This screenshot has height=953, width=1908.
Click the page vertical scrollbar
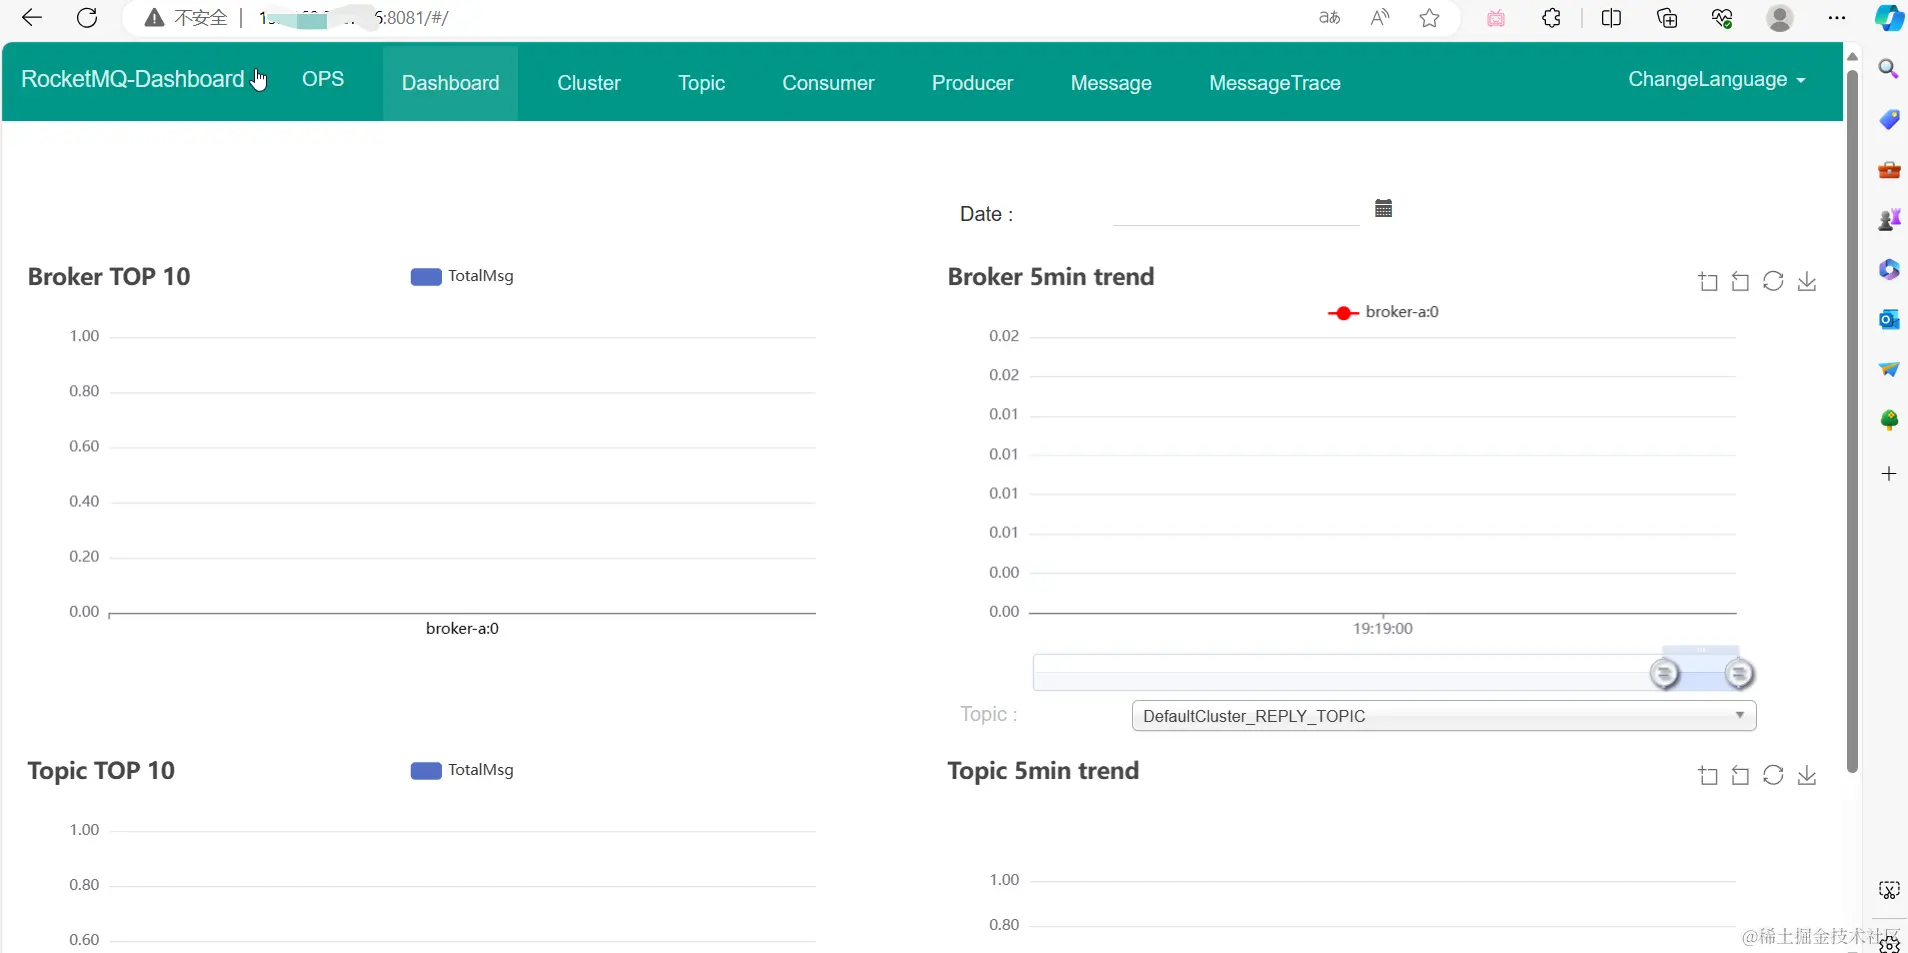1852,421
